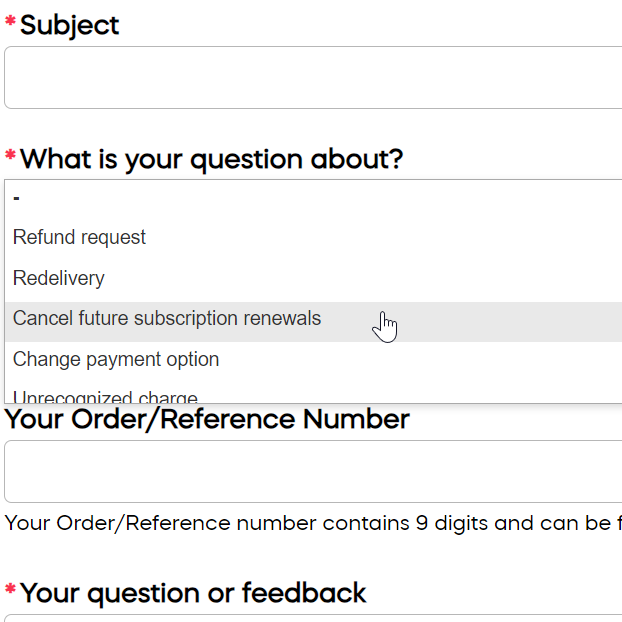Click the word "feedback" in bottom heading
Screen dimensions: 622x622
[x=304, y=593]
